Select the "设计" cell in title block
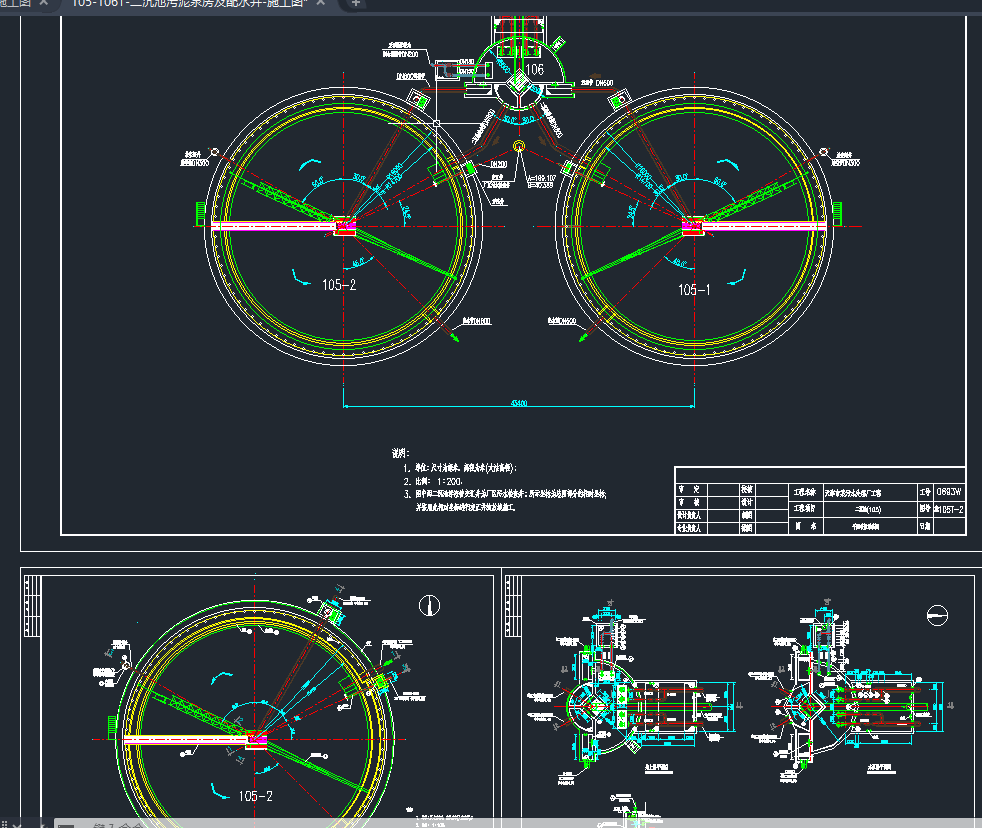The image size is (982, 828). (747, 502)
